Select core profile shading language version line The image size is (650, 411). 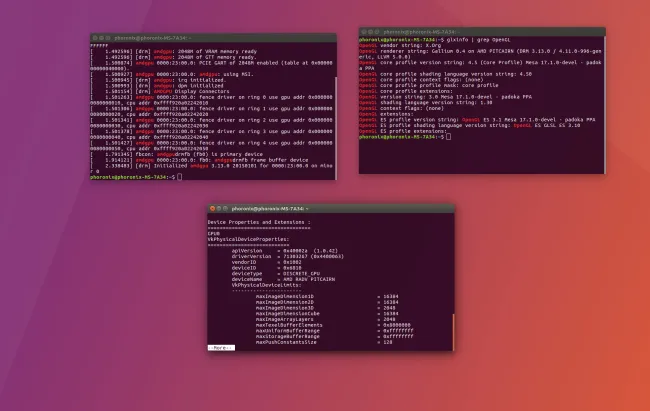point(445,74)
